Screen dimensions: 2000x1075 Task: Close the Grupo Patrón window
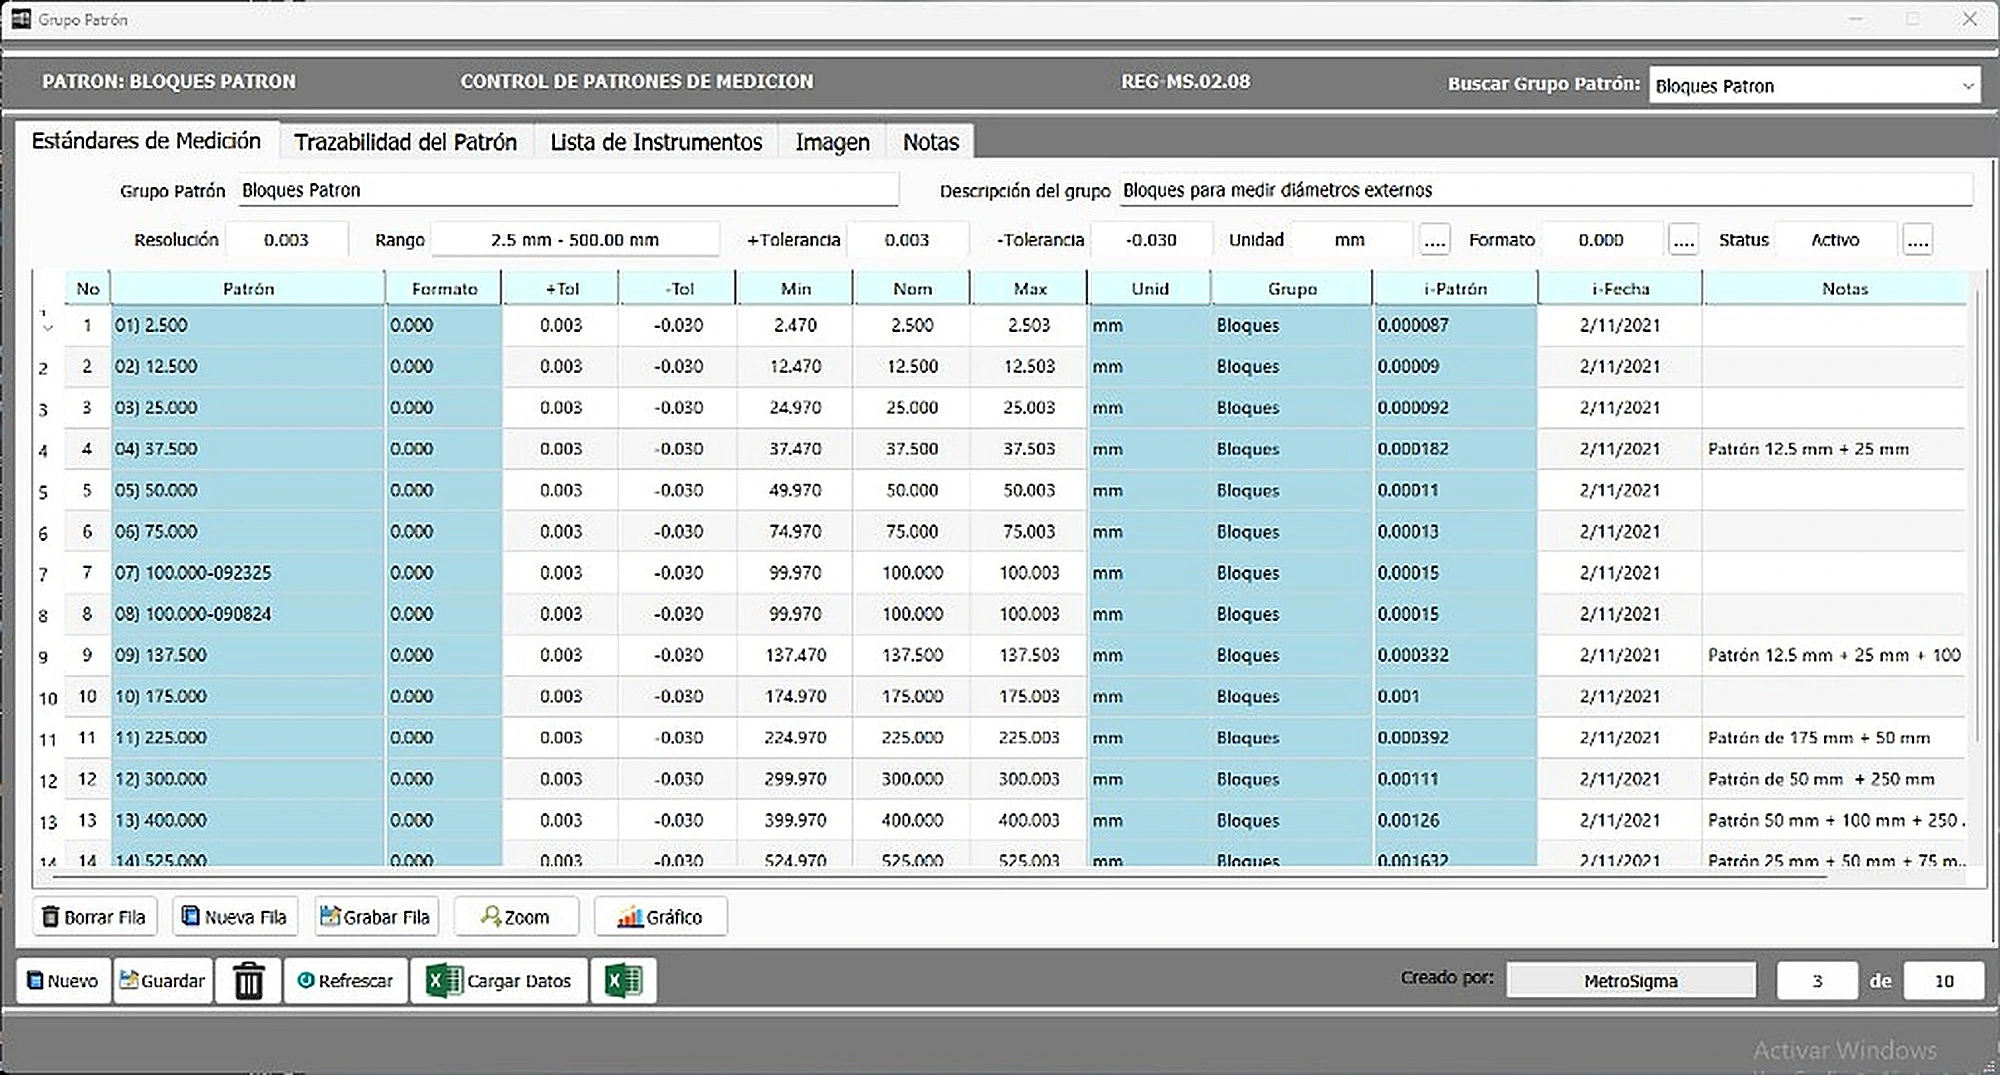[1969, 19]
